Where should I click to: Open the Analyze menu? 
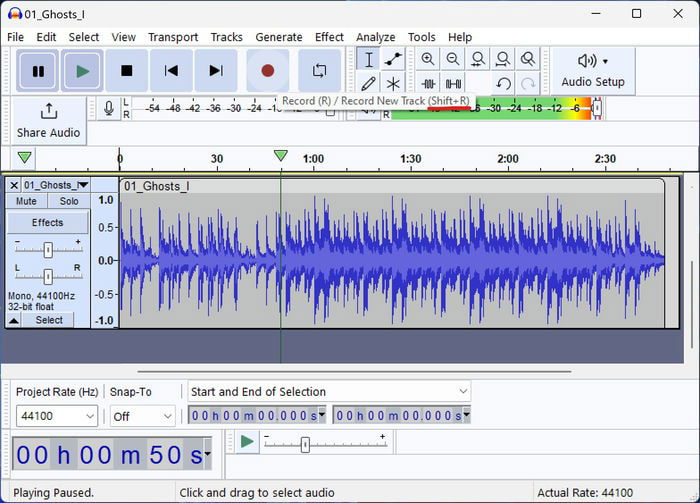tap(375, 37)
